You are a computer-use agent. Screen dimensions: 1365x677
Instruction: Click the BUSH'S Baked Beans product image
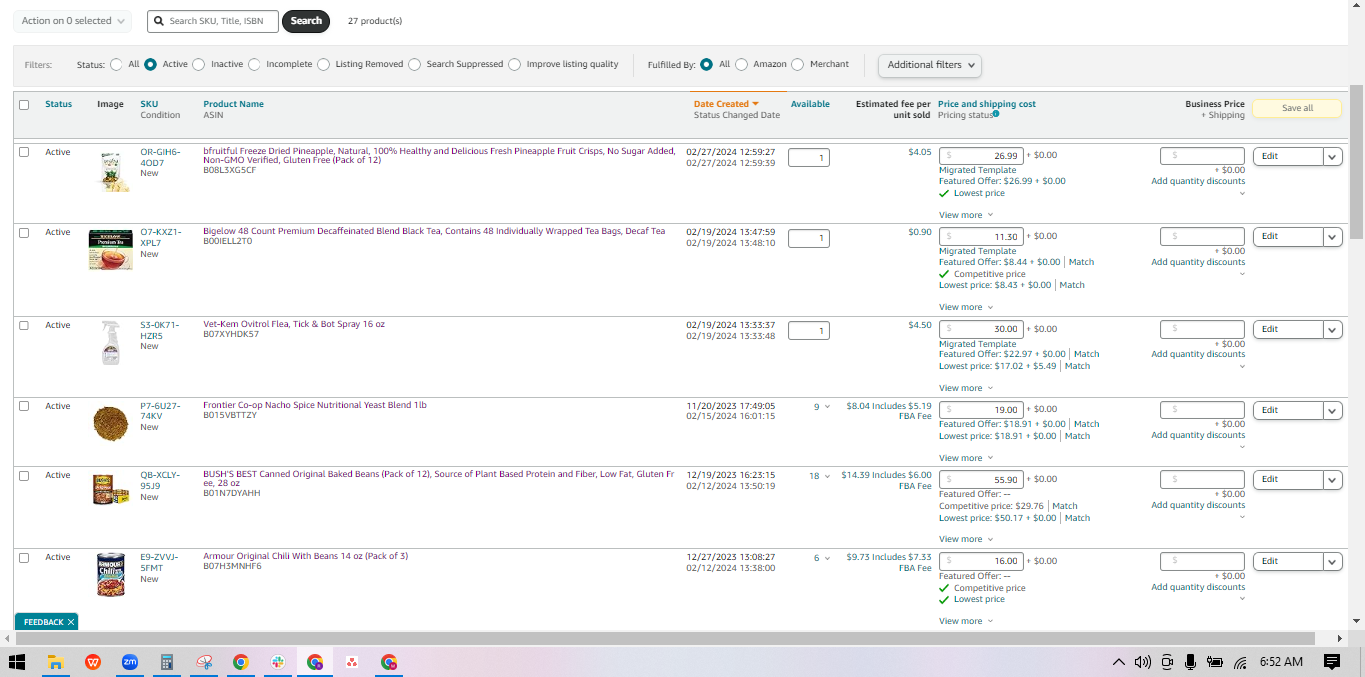110,489
